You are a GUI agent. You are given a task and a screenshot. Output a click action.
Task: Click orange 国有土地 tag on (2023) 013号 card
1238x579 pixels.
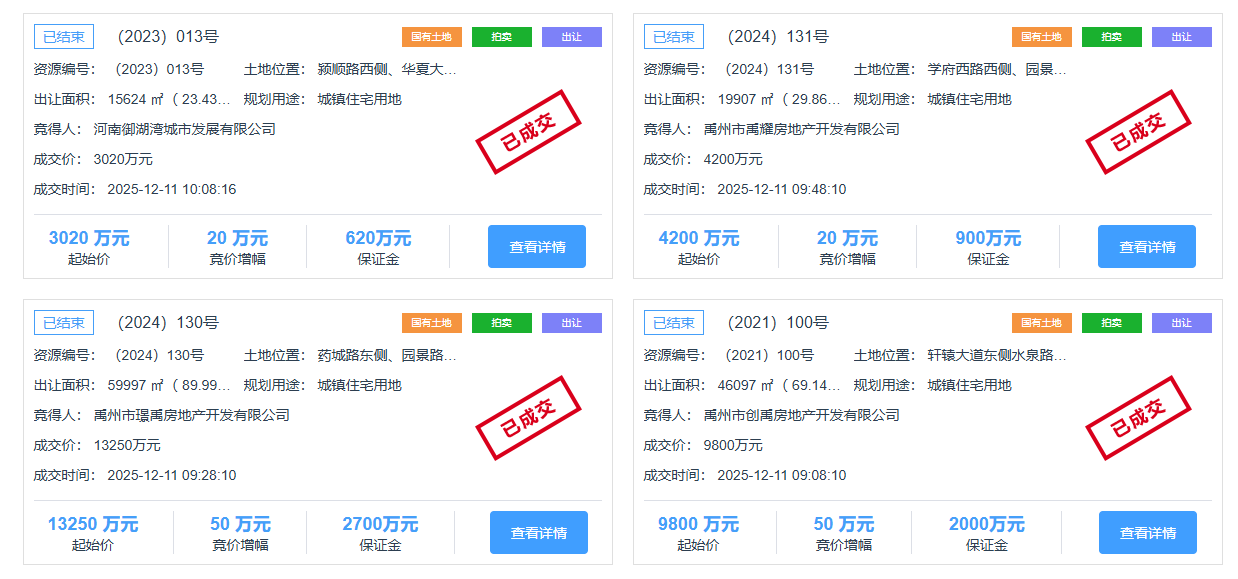pos(432,37)
